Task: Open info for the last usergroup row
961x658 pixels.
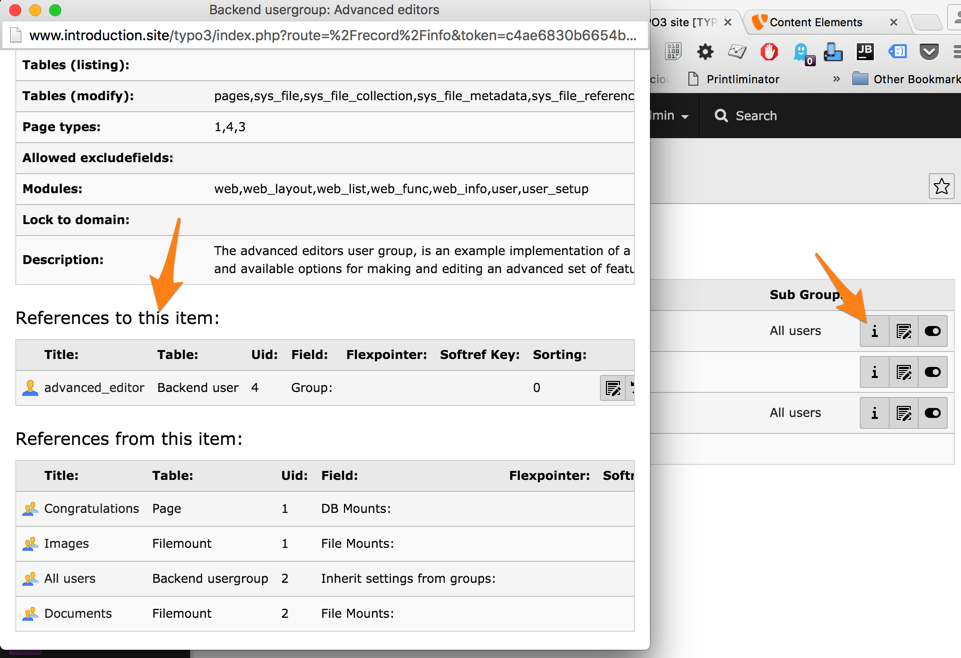Action: (875, 413)
